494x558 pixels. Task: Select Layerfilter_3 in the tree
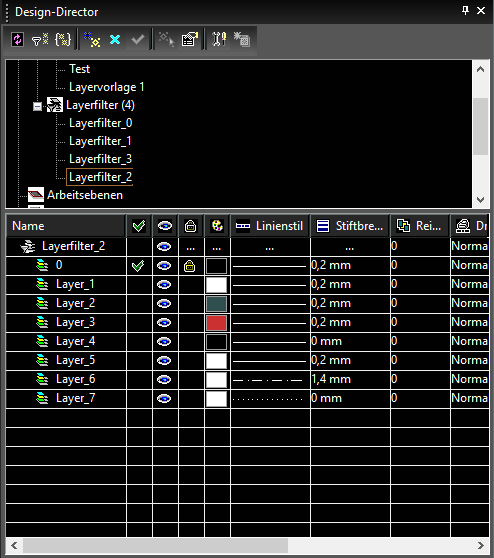(x=100, y=159)
